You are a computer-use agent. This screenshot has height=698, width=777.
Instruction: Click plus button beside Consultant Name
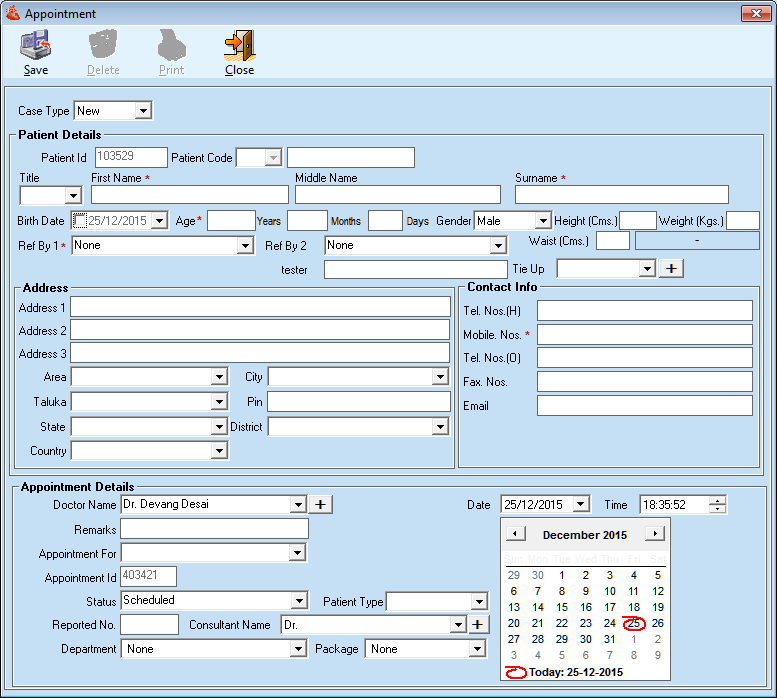point(479,624)
